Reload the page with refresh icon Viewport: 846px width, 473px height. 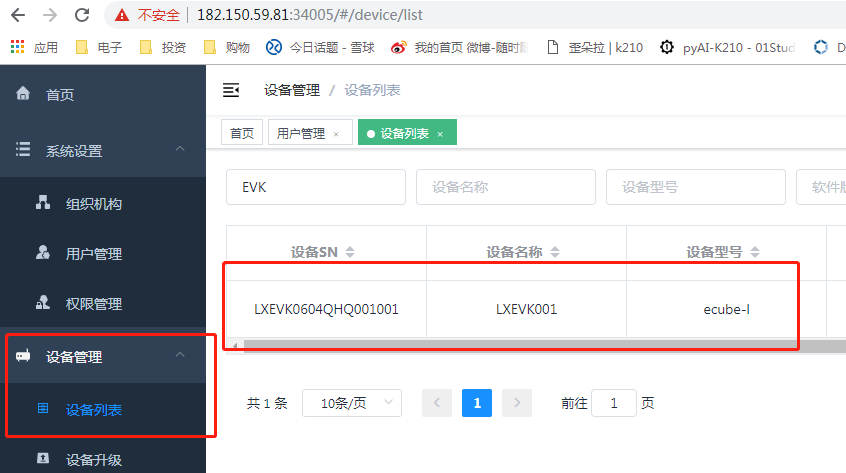click(81, 15)
